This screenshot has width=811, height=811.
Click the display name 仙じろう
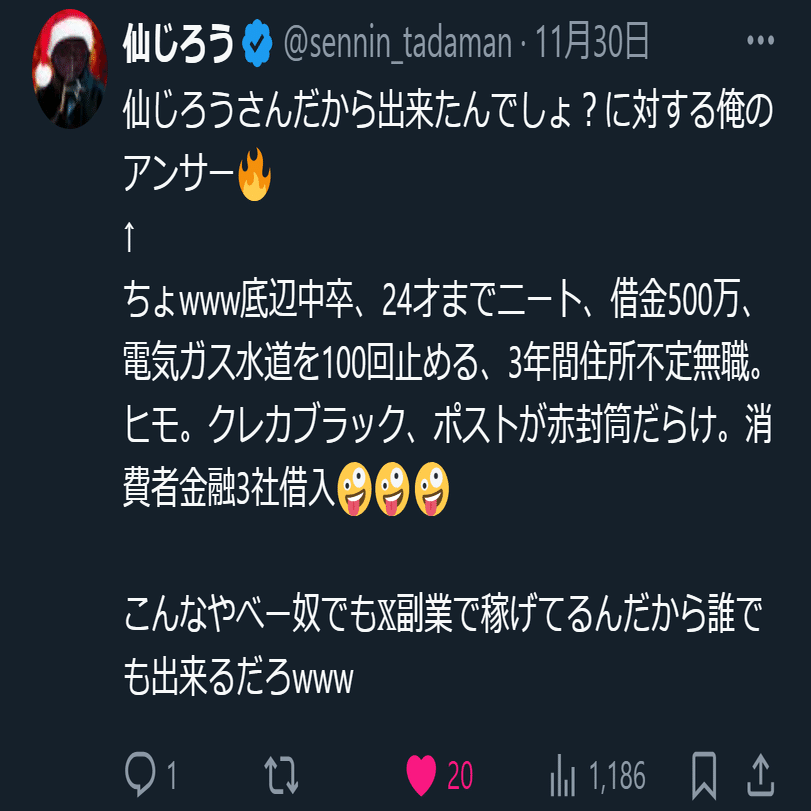point(178,42)
